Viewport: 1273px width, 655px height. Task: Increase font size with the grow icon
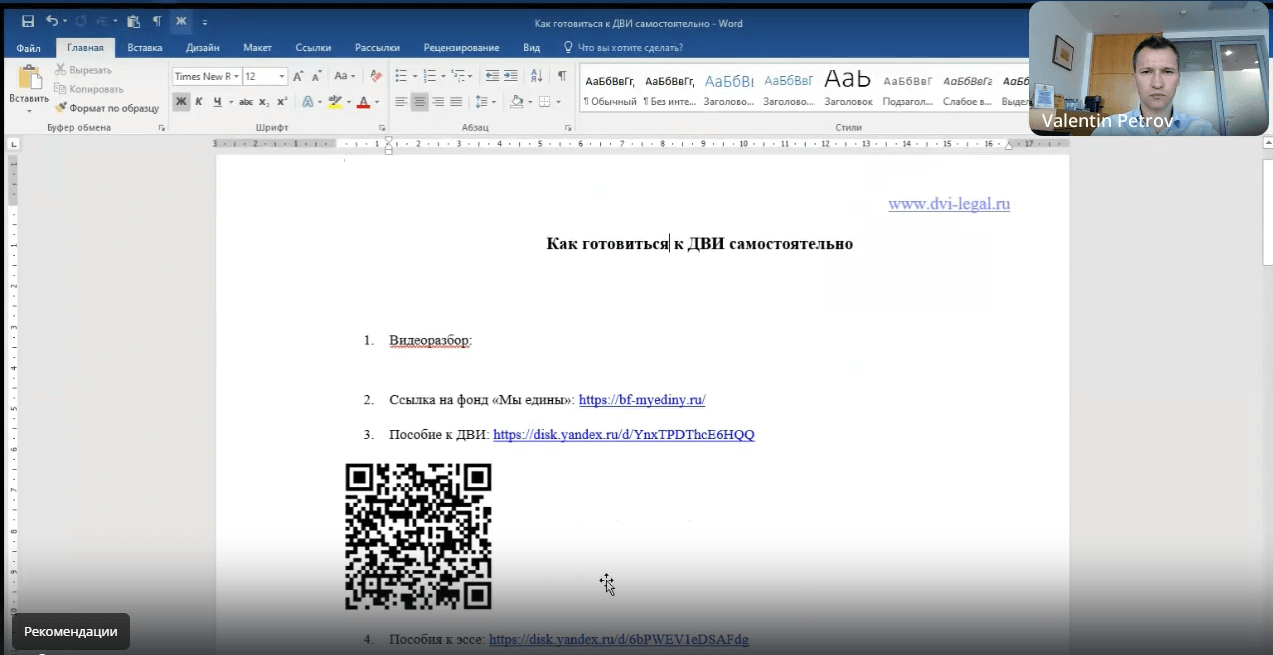pos(298,76)
